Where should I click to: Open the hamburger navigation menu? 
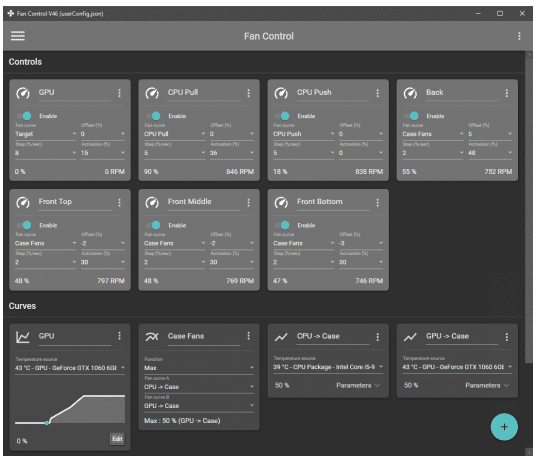tap(18, 36)
